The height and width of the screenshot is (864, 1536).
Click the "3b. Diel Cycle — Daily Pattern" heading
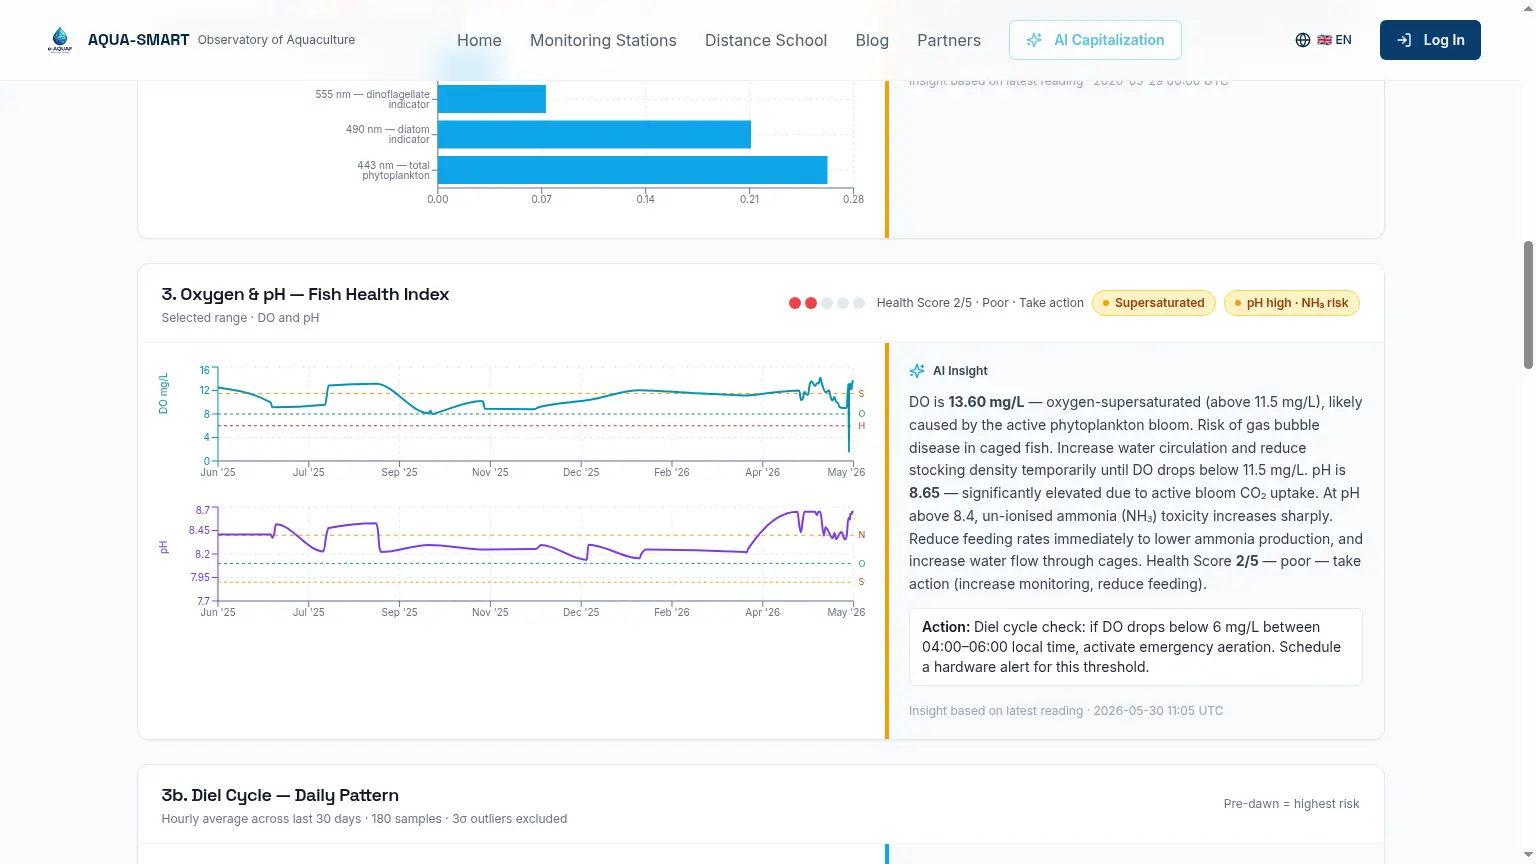point(280,795)
